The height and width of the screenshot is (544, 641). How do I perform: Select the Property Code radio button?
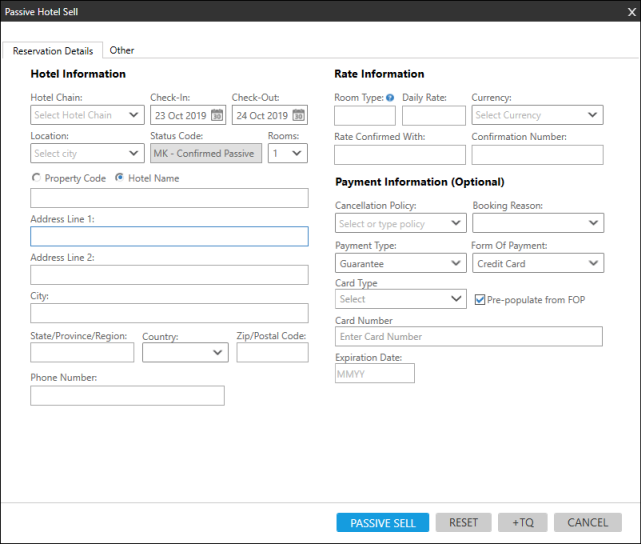click(x=37, y=177)
